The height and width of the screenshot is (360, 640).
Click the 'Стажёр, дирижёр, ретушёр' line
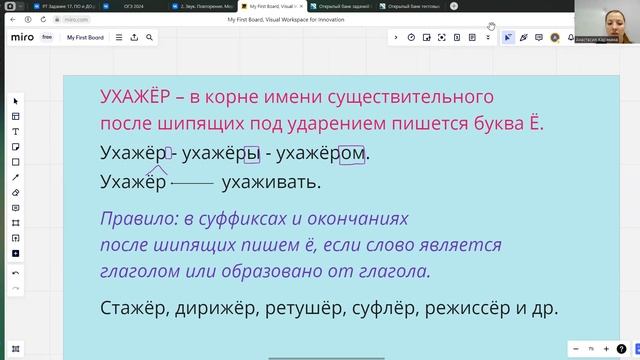[x=329, y=308]
